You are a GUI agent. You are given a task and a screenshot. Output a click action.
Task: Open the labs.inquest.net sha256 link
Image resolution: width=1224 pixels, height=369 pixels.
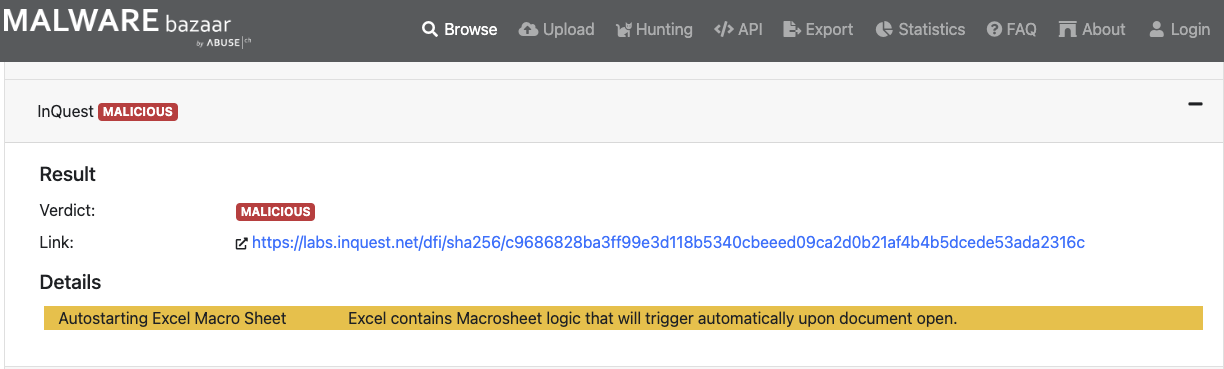point(668,243)
